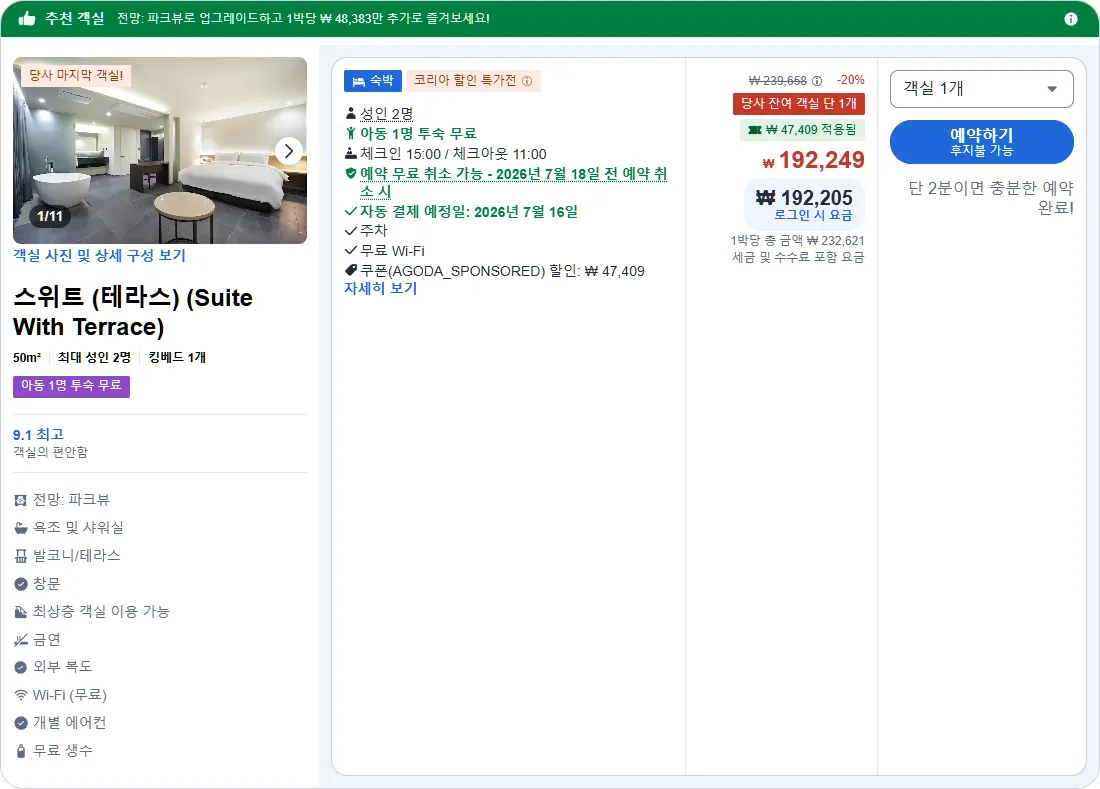Click the person icon beside 성인 2명
This screenshot has width=1100, height=789.
[351, 113]
